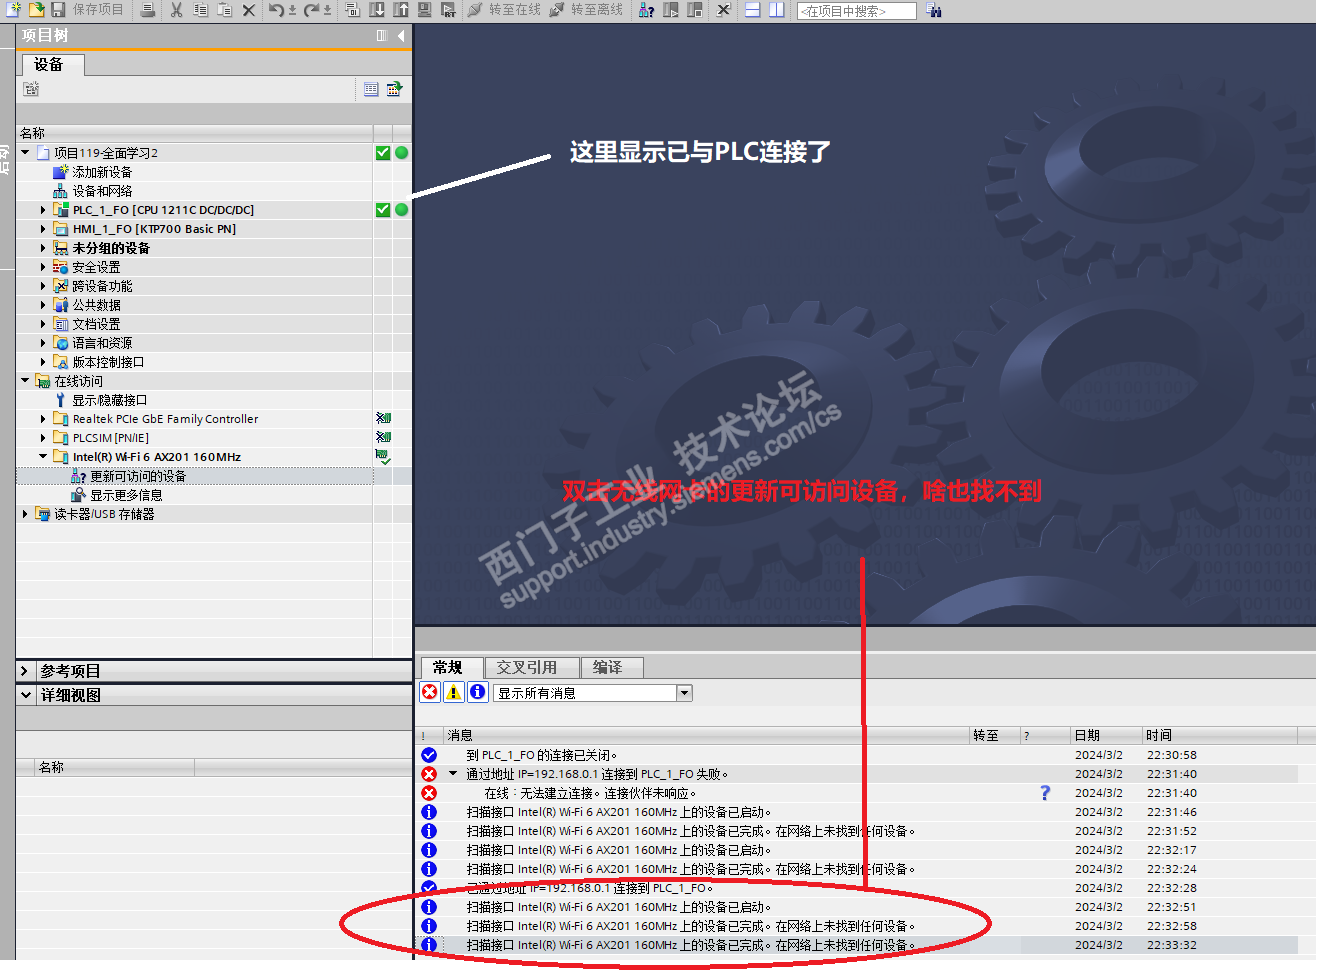Image resolution: width=1320 pixels, height=980 pixels.
Task: Open the 显示所有消息 dropdown
Action: [x=685, y=693]
